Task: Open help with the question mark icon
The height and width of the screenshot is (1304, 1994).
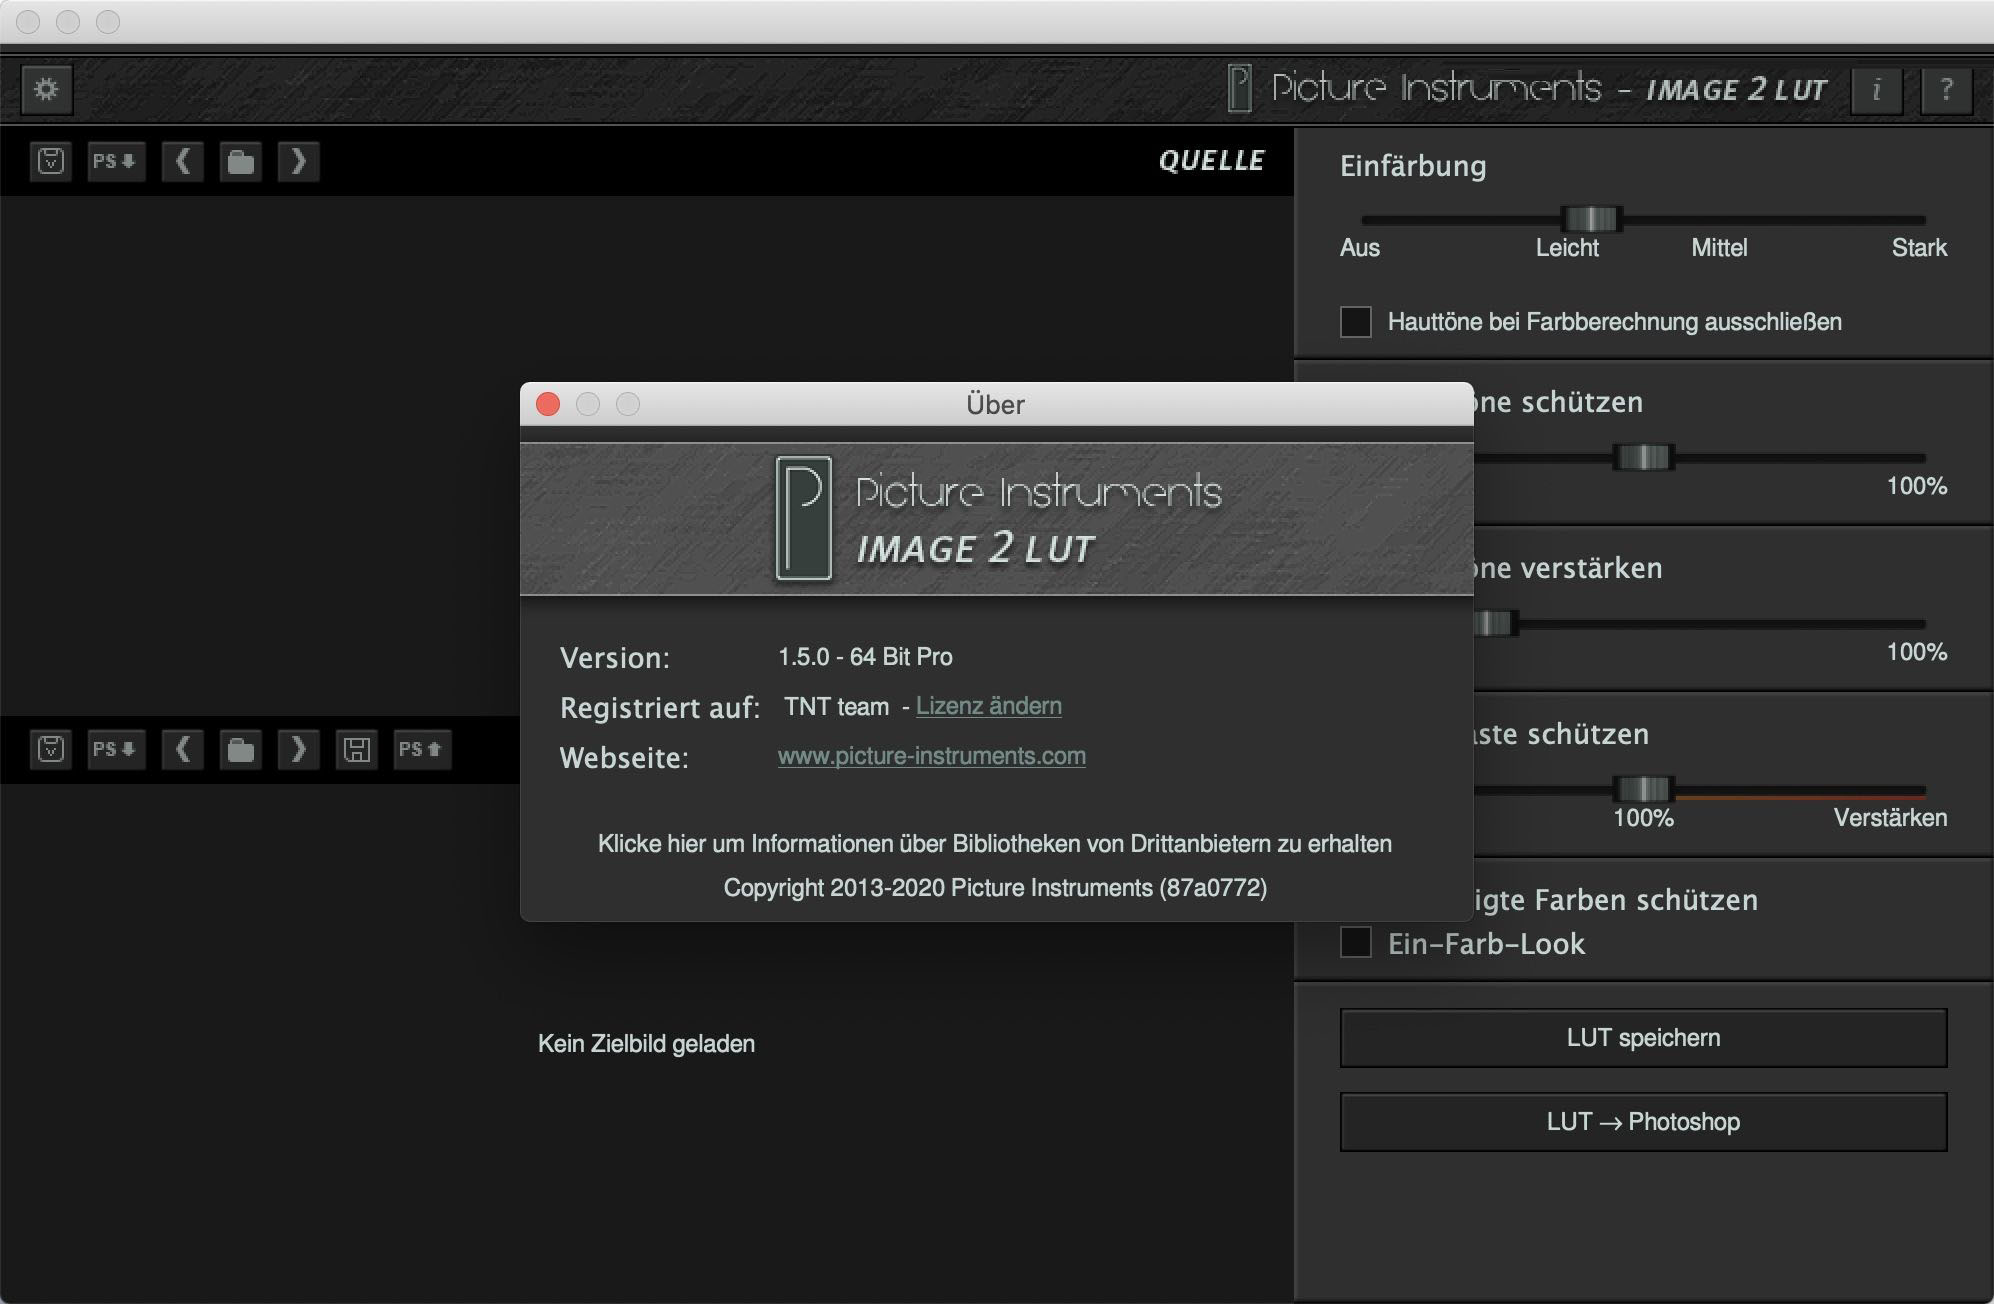Action: tap(1946, 90)
